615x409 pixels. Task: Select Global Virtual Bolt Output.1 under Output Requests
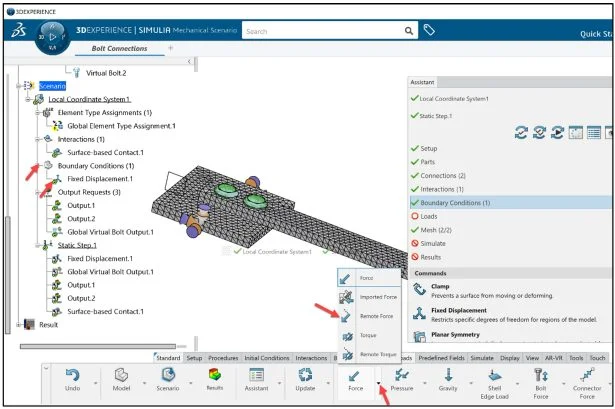coord(110,232)
